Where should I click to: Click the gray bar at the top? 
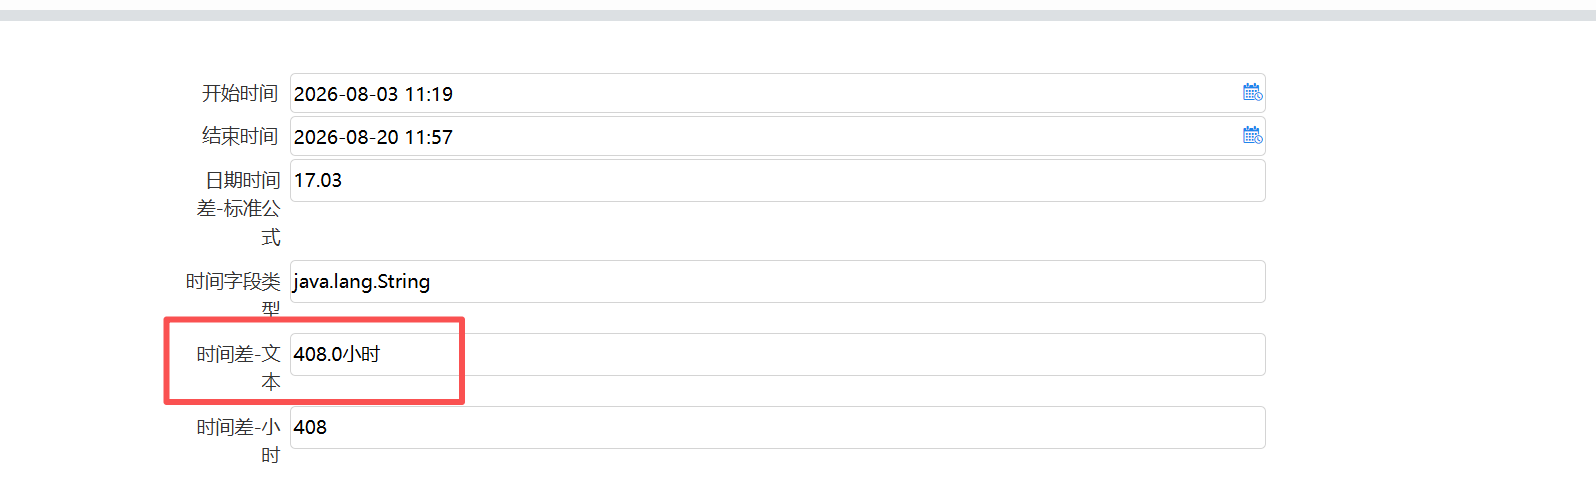pos(798,15)
